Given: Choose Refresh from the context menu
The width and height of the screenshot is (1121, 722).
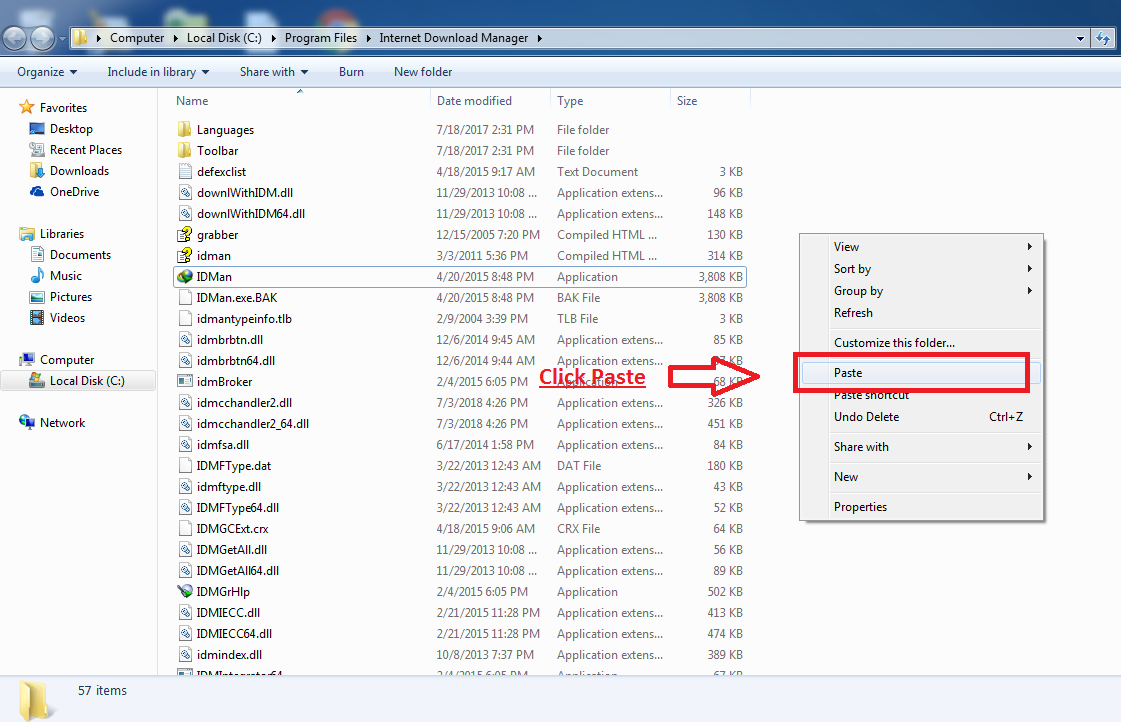Looking at the screenshot, I should pyautogui.click(x=921, y=313).
